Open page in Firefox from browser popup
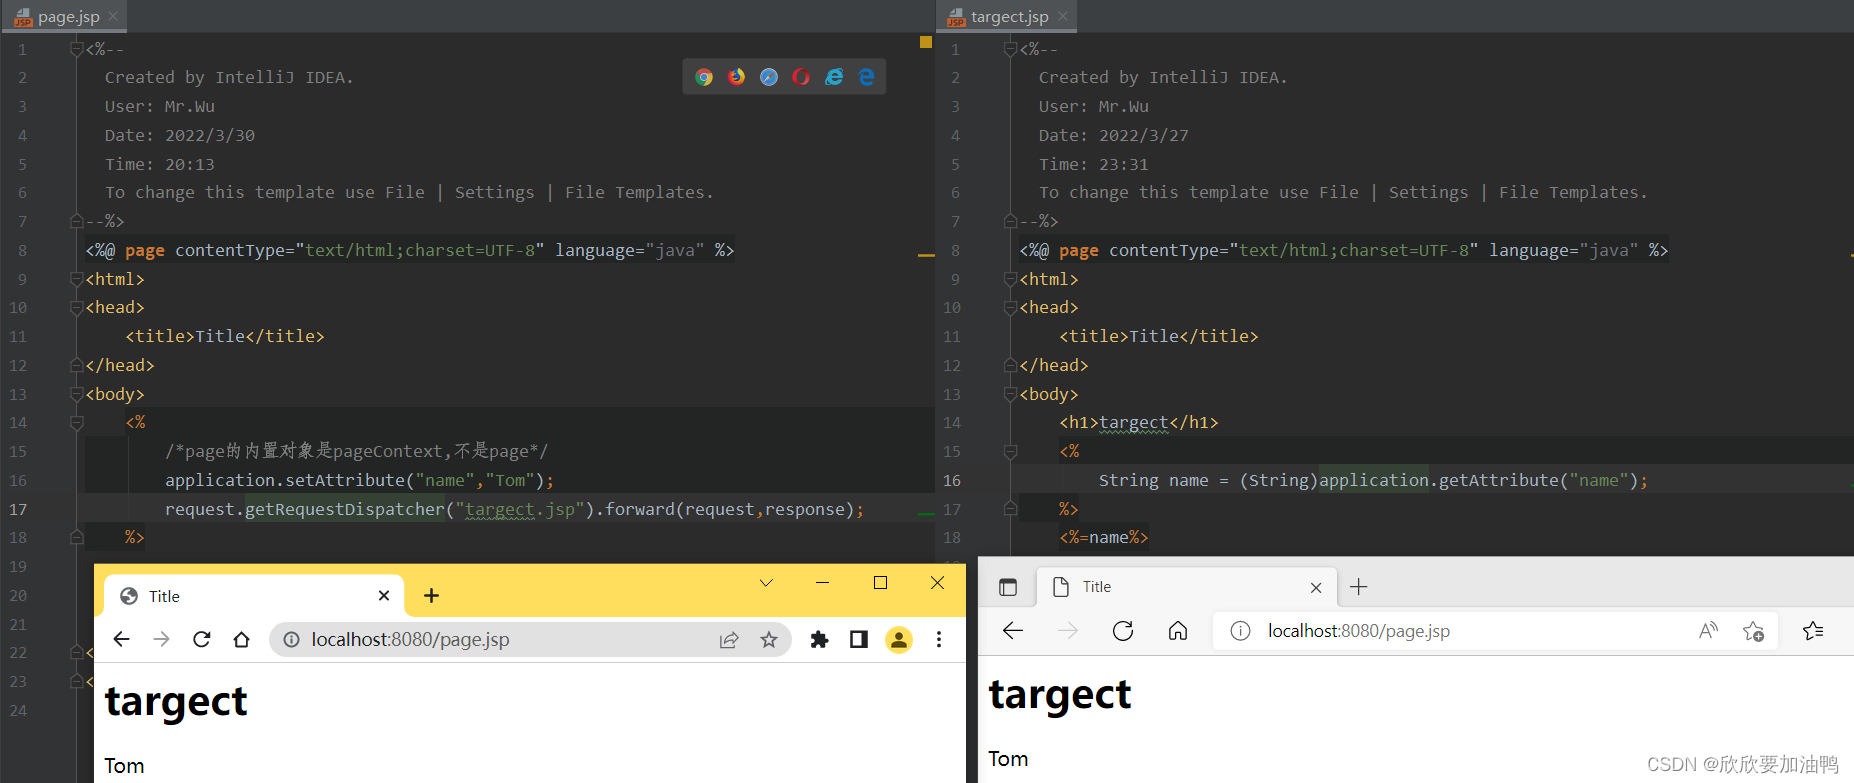Screen dimensions: 1854x783 [x=736, y=77]
